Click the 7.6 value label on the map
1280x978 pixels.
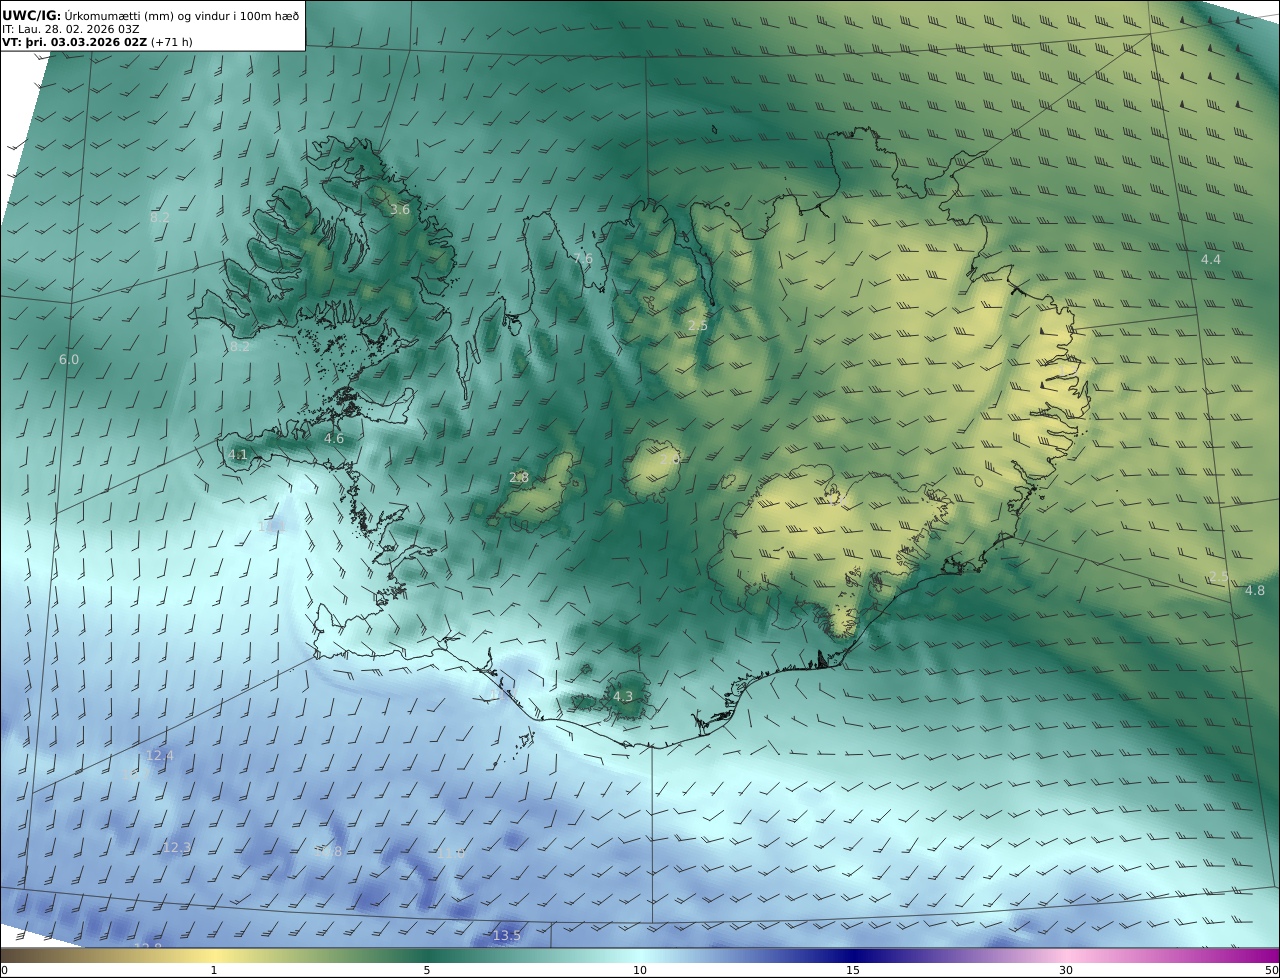583,259
